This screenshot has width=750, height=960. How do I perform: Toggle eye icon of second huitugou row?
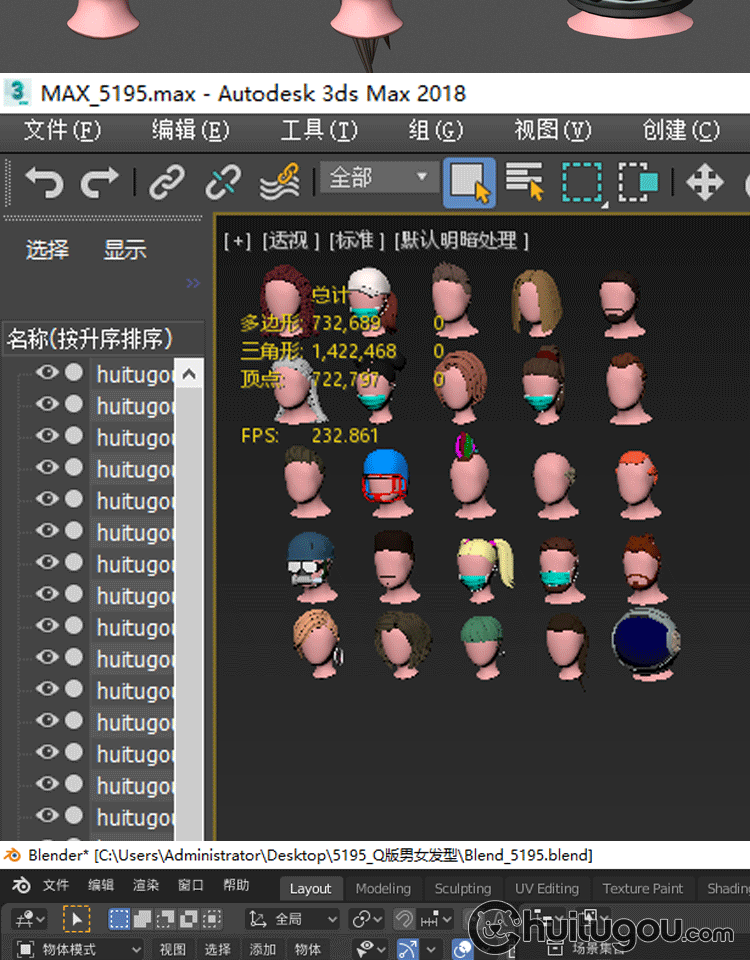point(47,404)
